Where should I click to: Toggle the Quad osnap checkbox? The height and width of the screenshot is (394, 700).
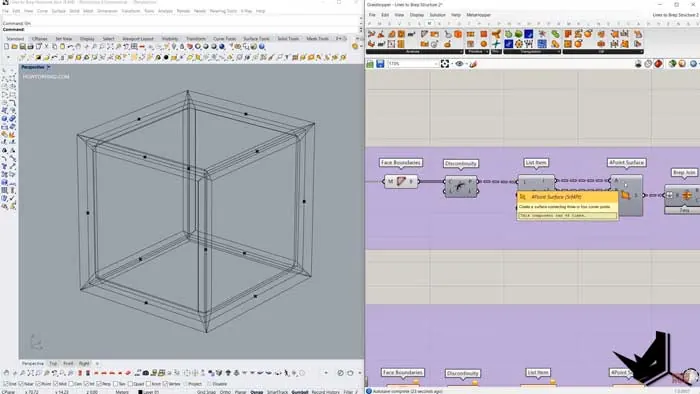(x=130, y=384)
